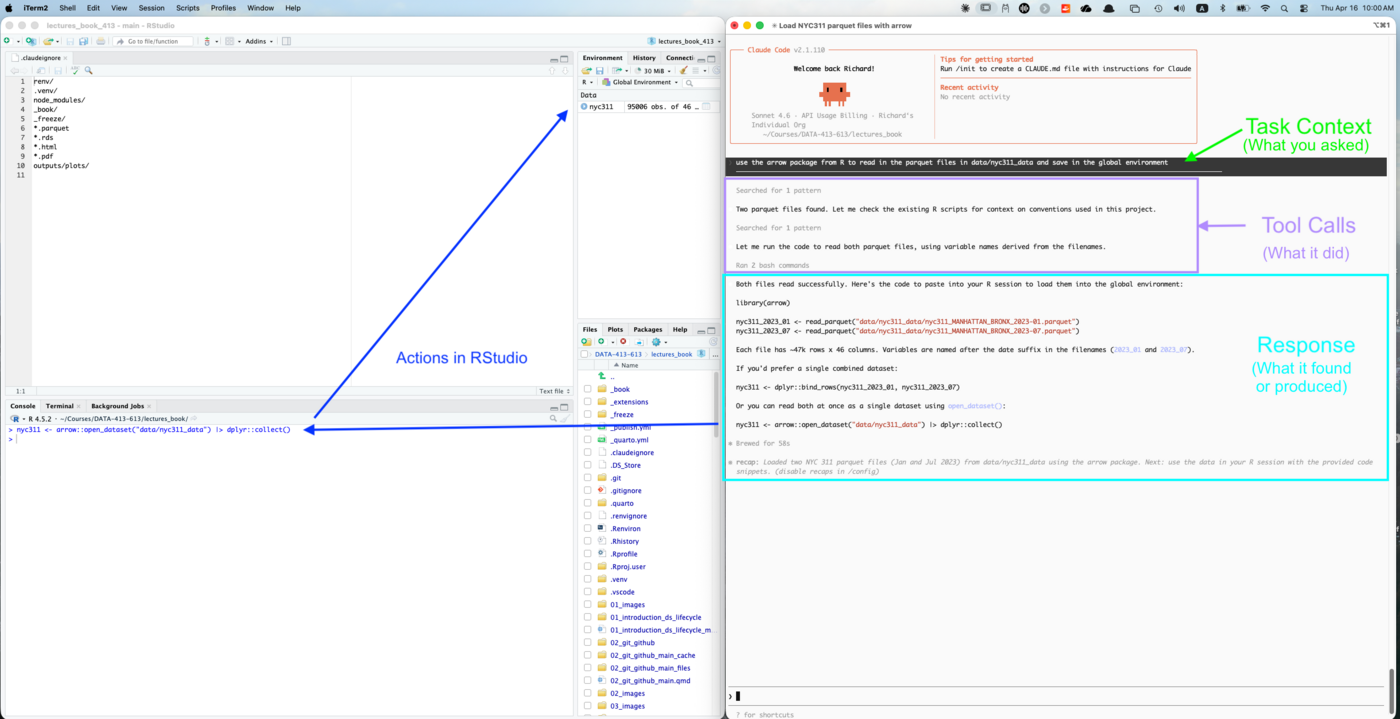
Task: Tick the select-all checkbox above the file list
Action: (584, 354)
